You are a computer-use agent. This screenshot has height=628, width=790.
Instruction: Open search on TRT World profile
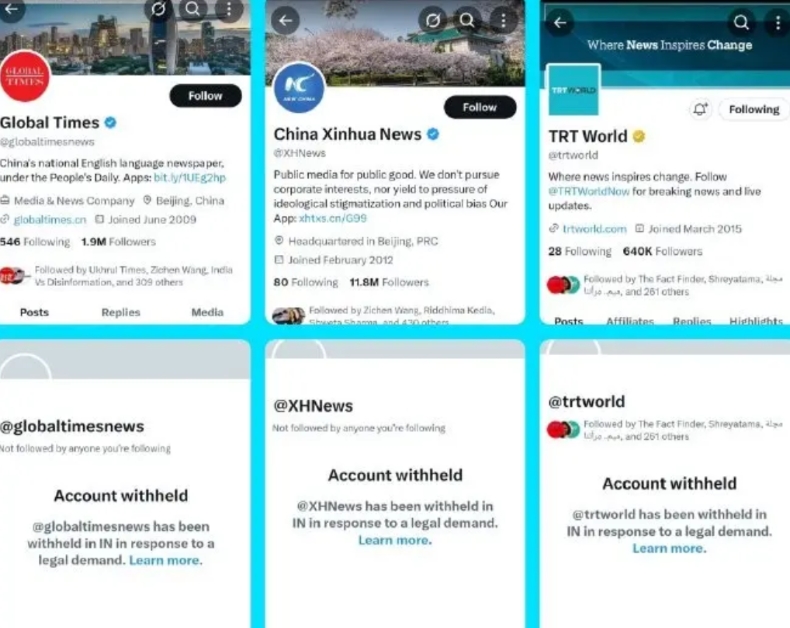[x=741, y=22]
